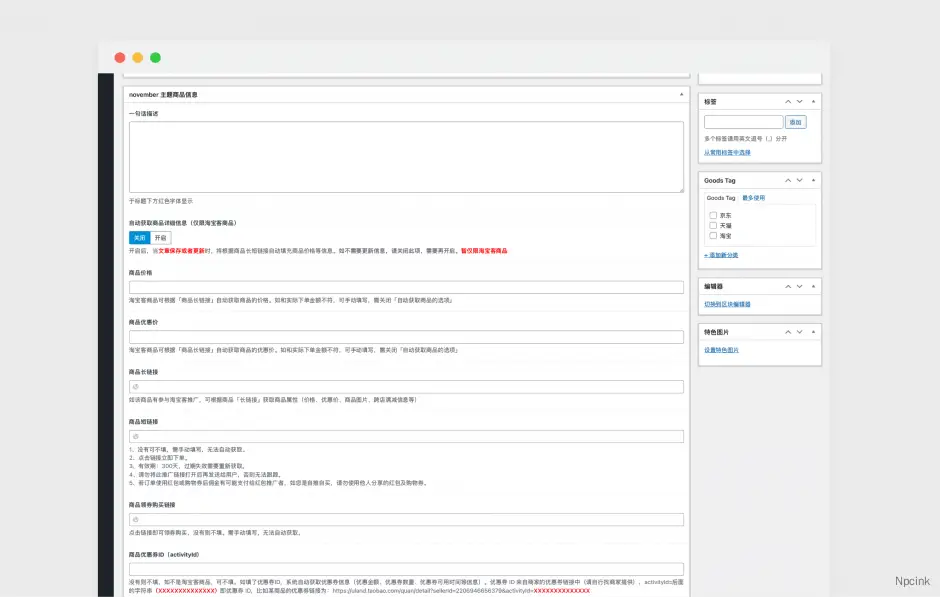The image size is (940, 597).
Task: Click the 商品价格 input field
Action: pyautogui.click(x=406, y=287)
